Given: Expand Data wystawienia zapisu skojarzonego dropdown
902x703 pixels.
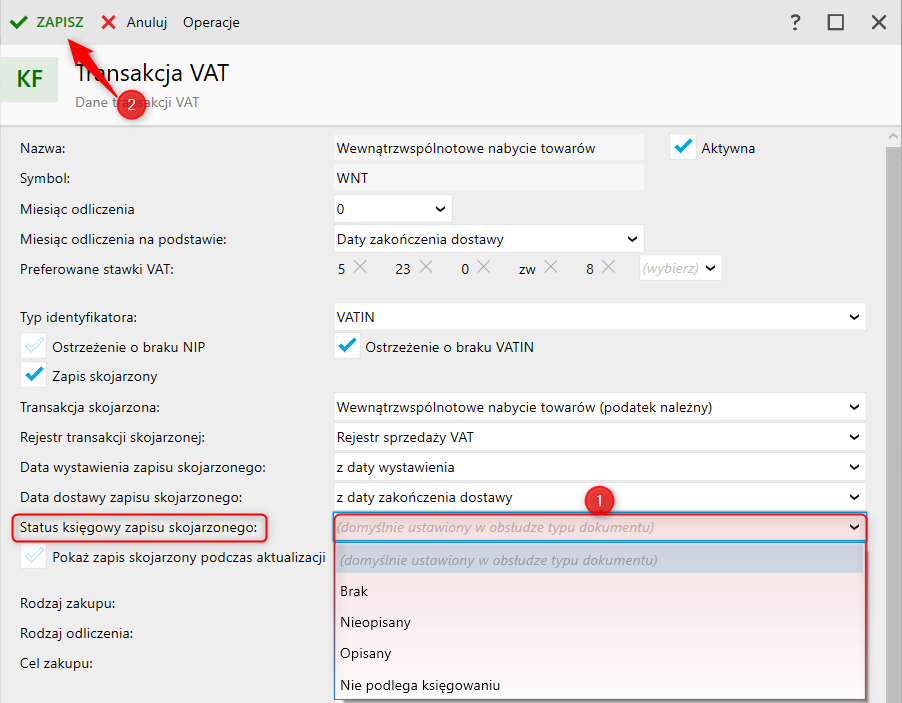Looking at the screenshot, I should point(599,467).
